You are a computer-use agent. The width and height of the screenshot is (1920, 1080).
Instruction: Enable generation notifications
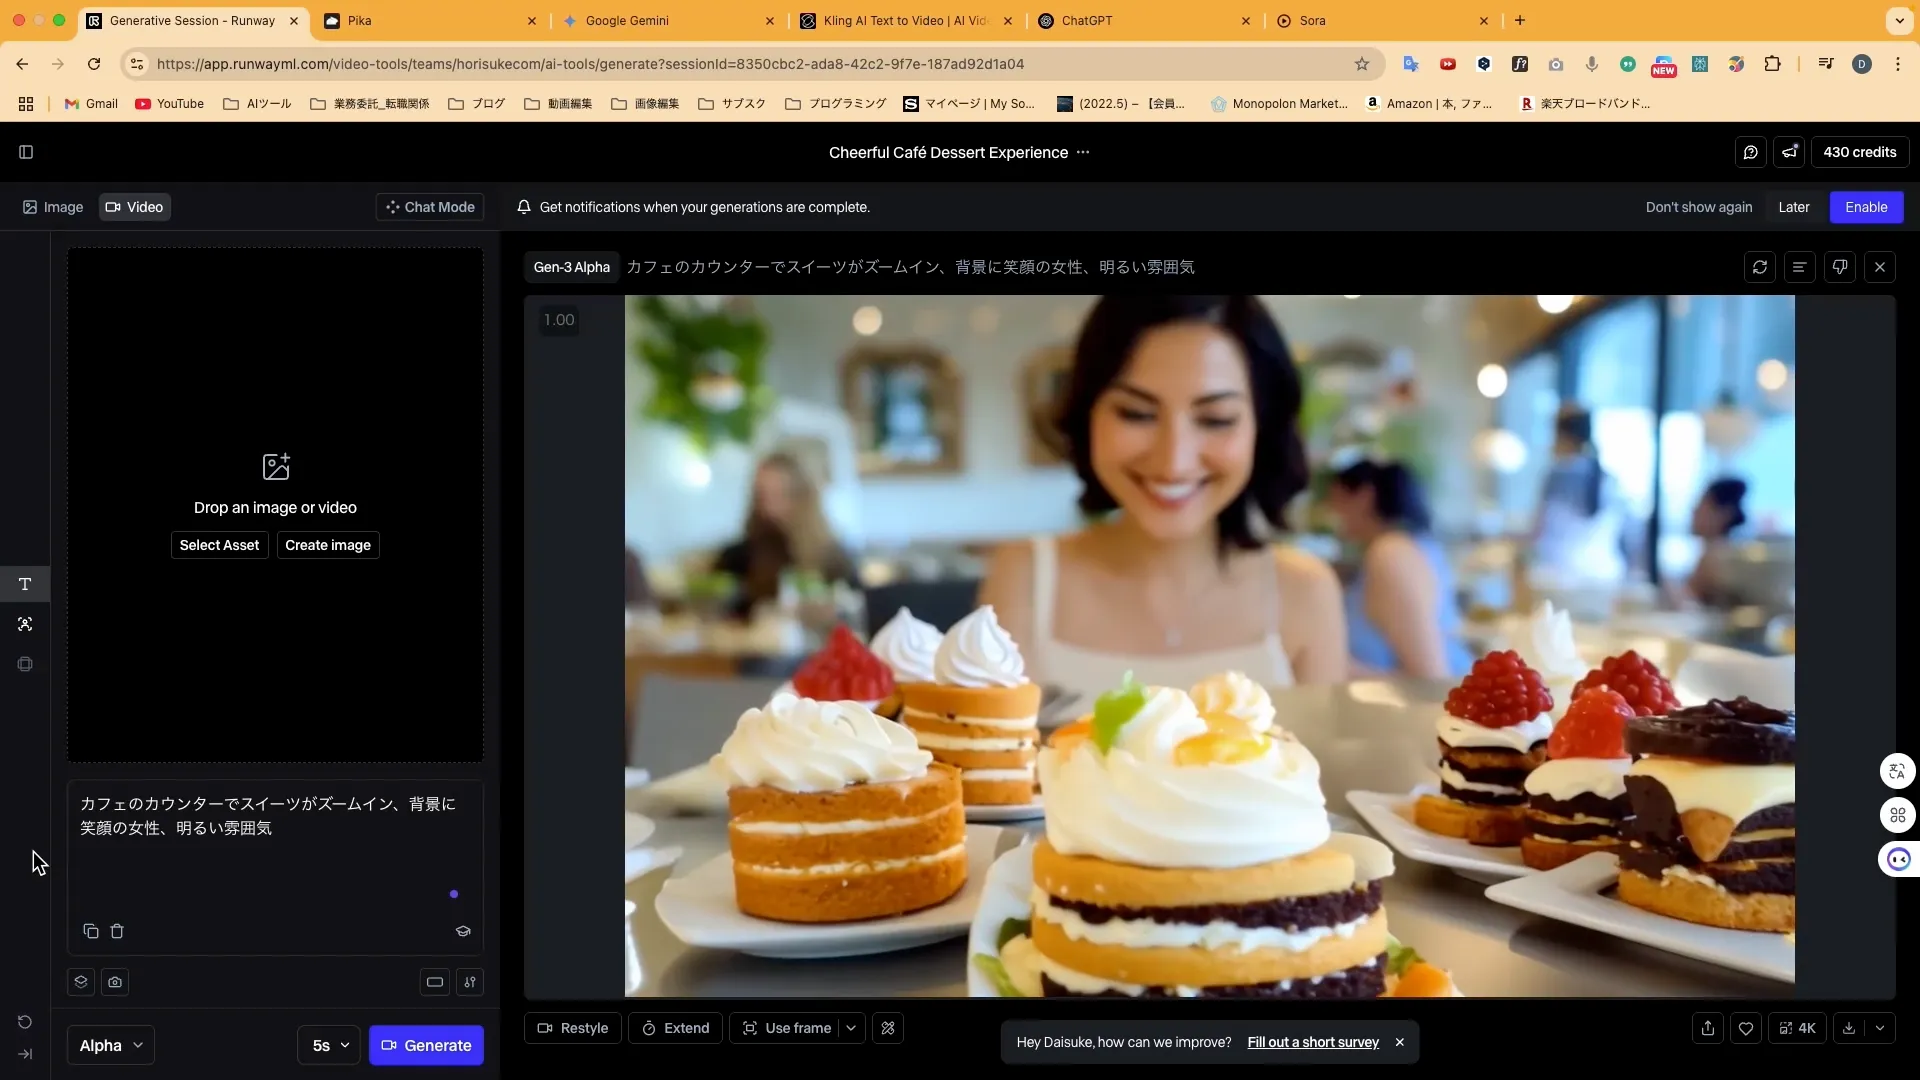(x=1866, y=207)
